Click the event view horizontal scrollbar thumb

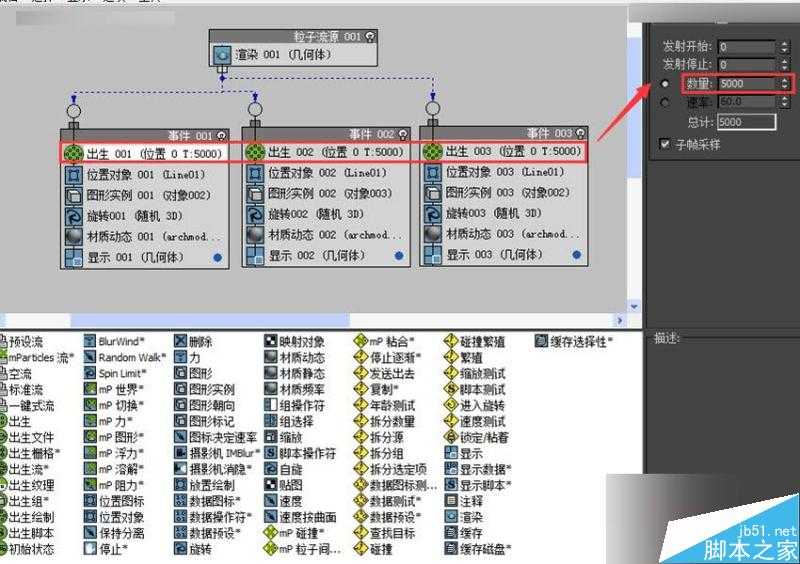[210, 321]
